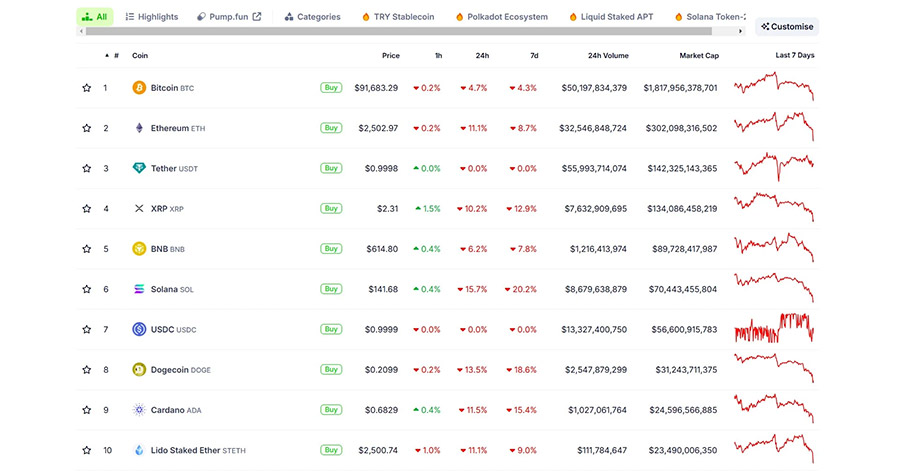900x471 pixels.
Task: Click the Ethereum diamond logo
Action: click(139, 128)
